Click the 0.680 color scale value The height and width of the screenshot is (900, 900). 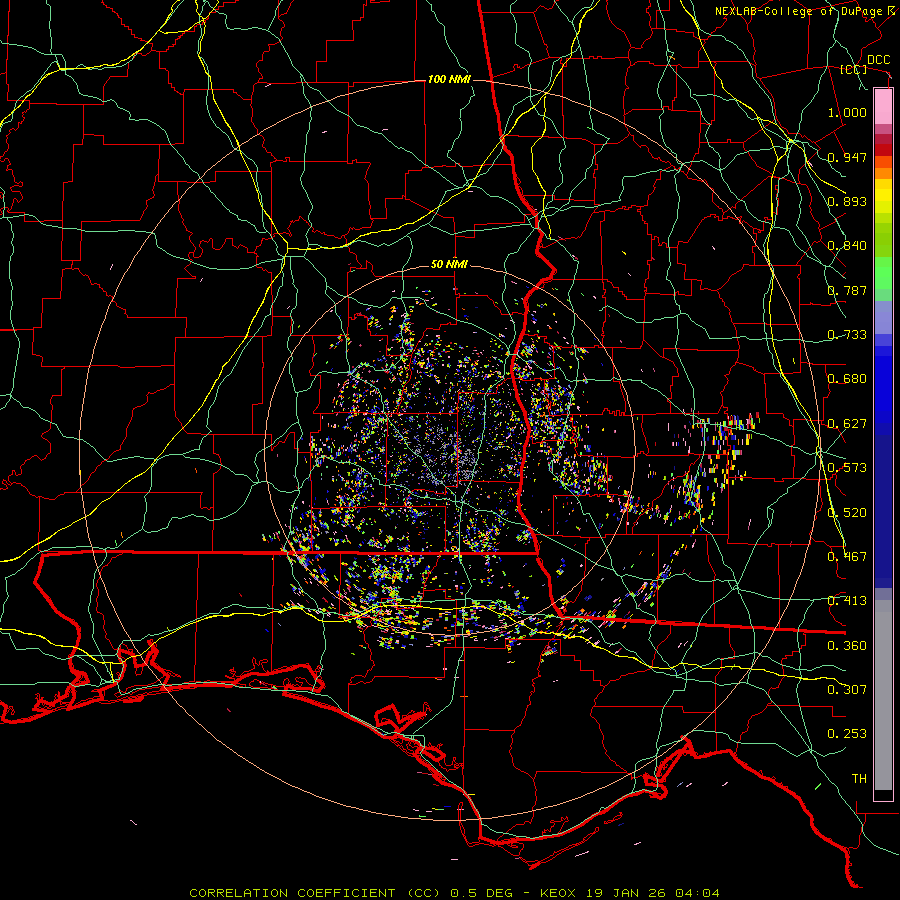coord(847,379)
